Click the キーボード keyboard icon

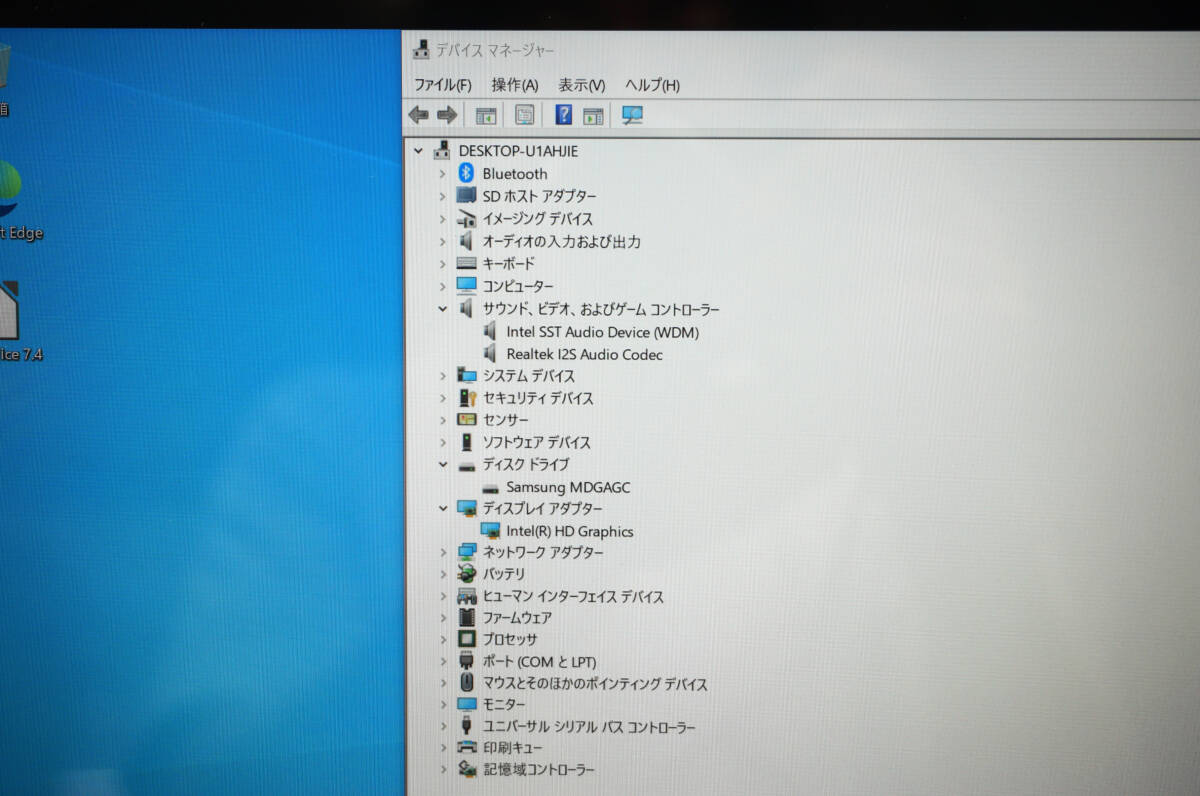click(x=466, y=264)
